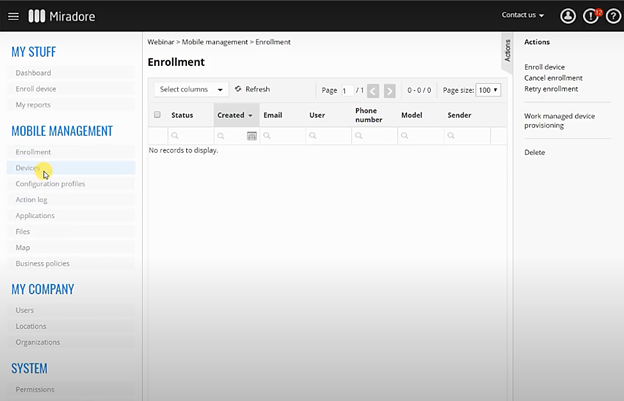View alerts notification icon with badge
The width and height of the screenshot is (624, 401).
pyautogui.click(x=591, y=16)
